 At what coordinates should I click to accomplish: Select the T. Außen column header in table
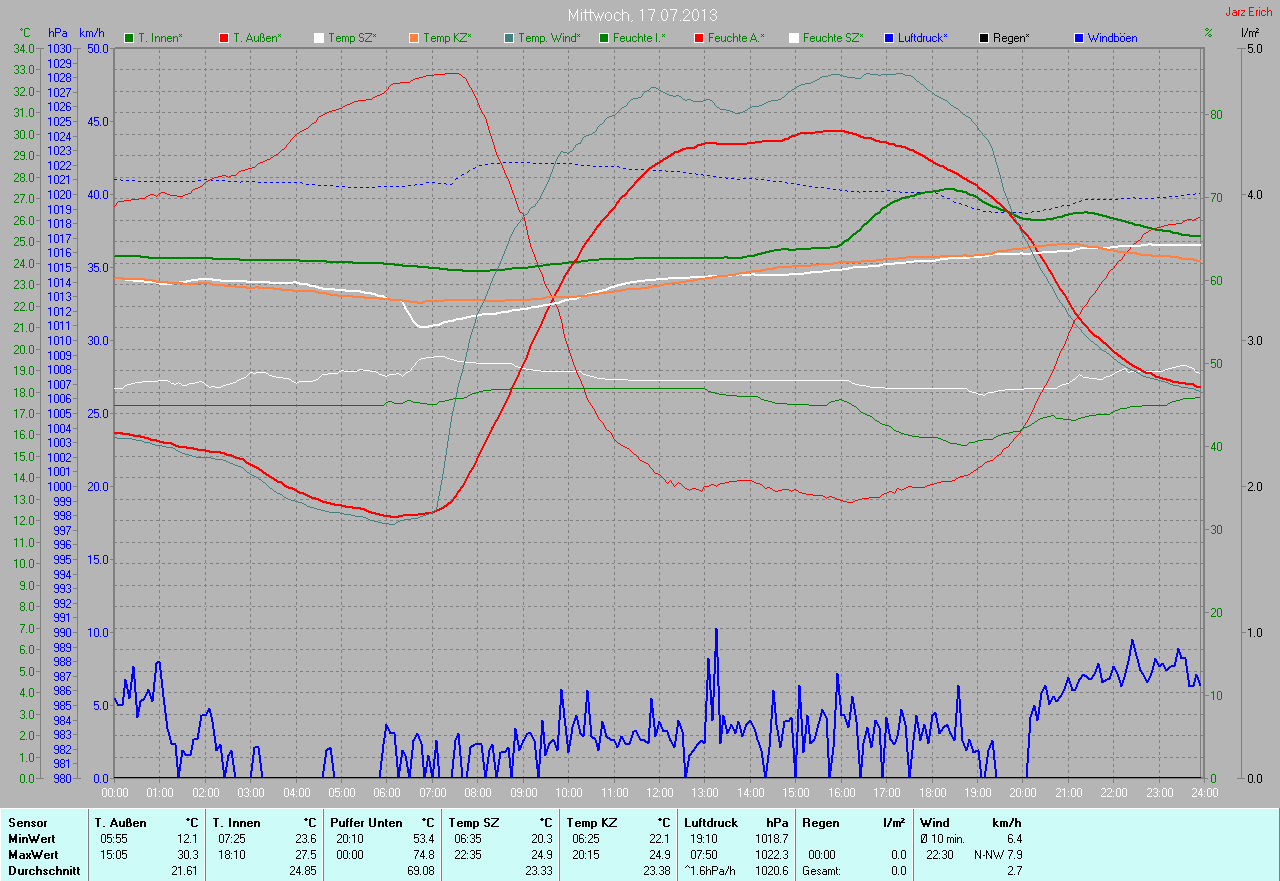point(123,822)
